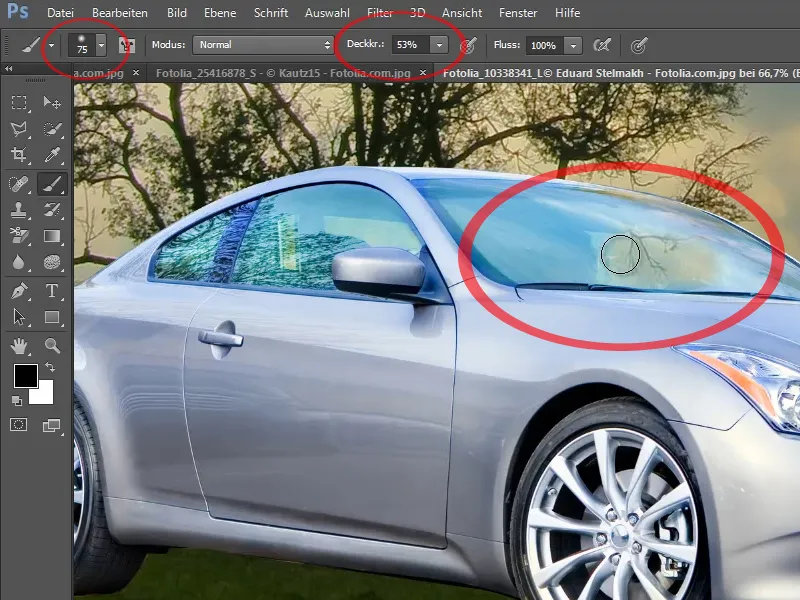
Task: Open the Fenster menu
Action: pyautogui.click(x=518, y=13)
